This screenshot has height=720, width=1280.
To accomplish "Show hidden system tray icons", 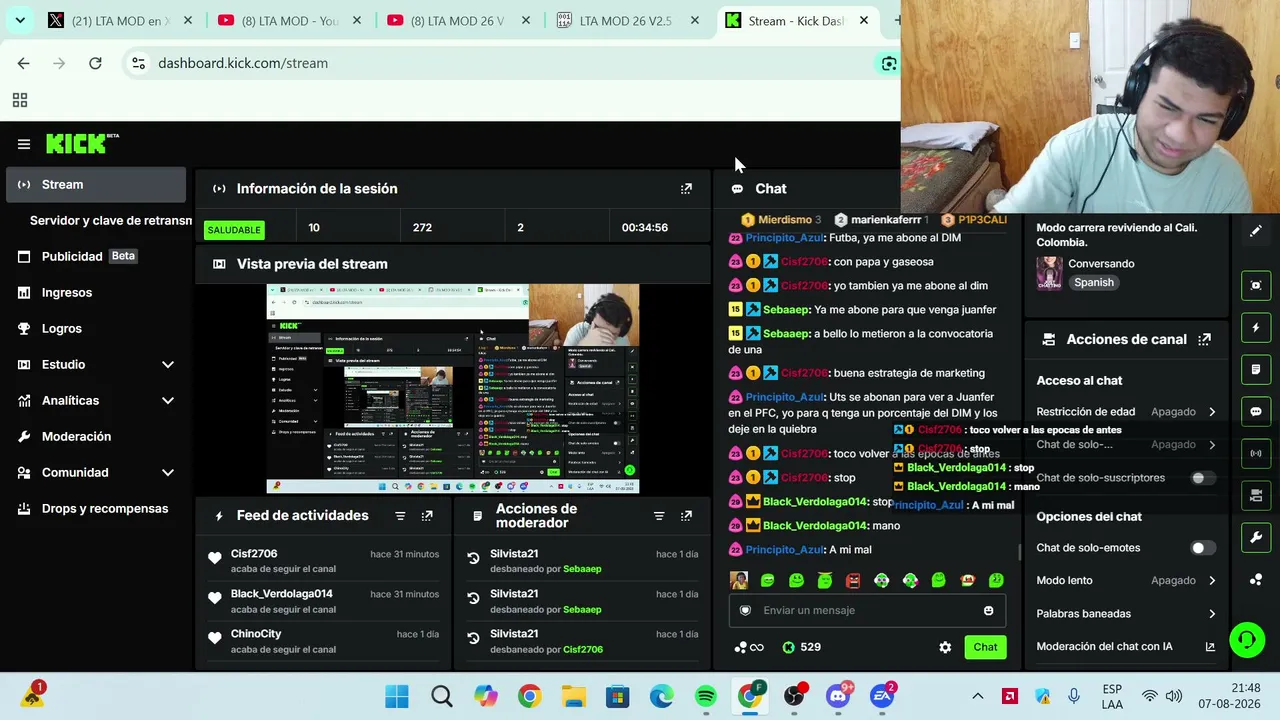I will click(978, 696).
